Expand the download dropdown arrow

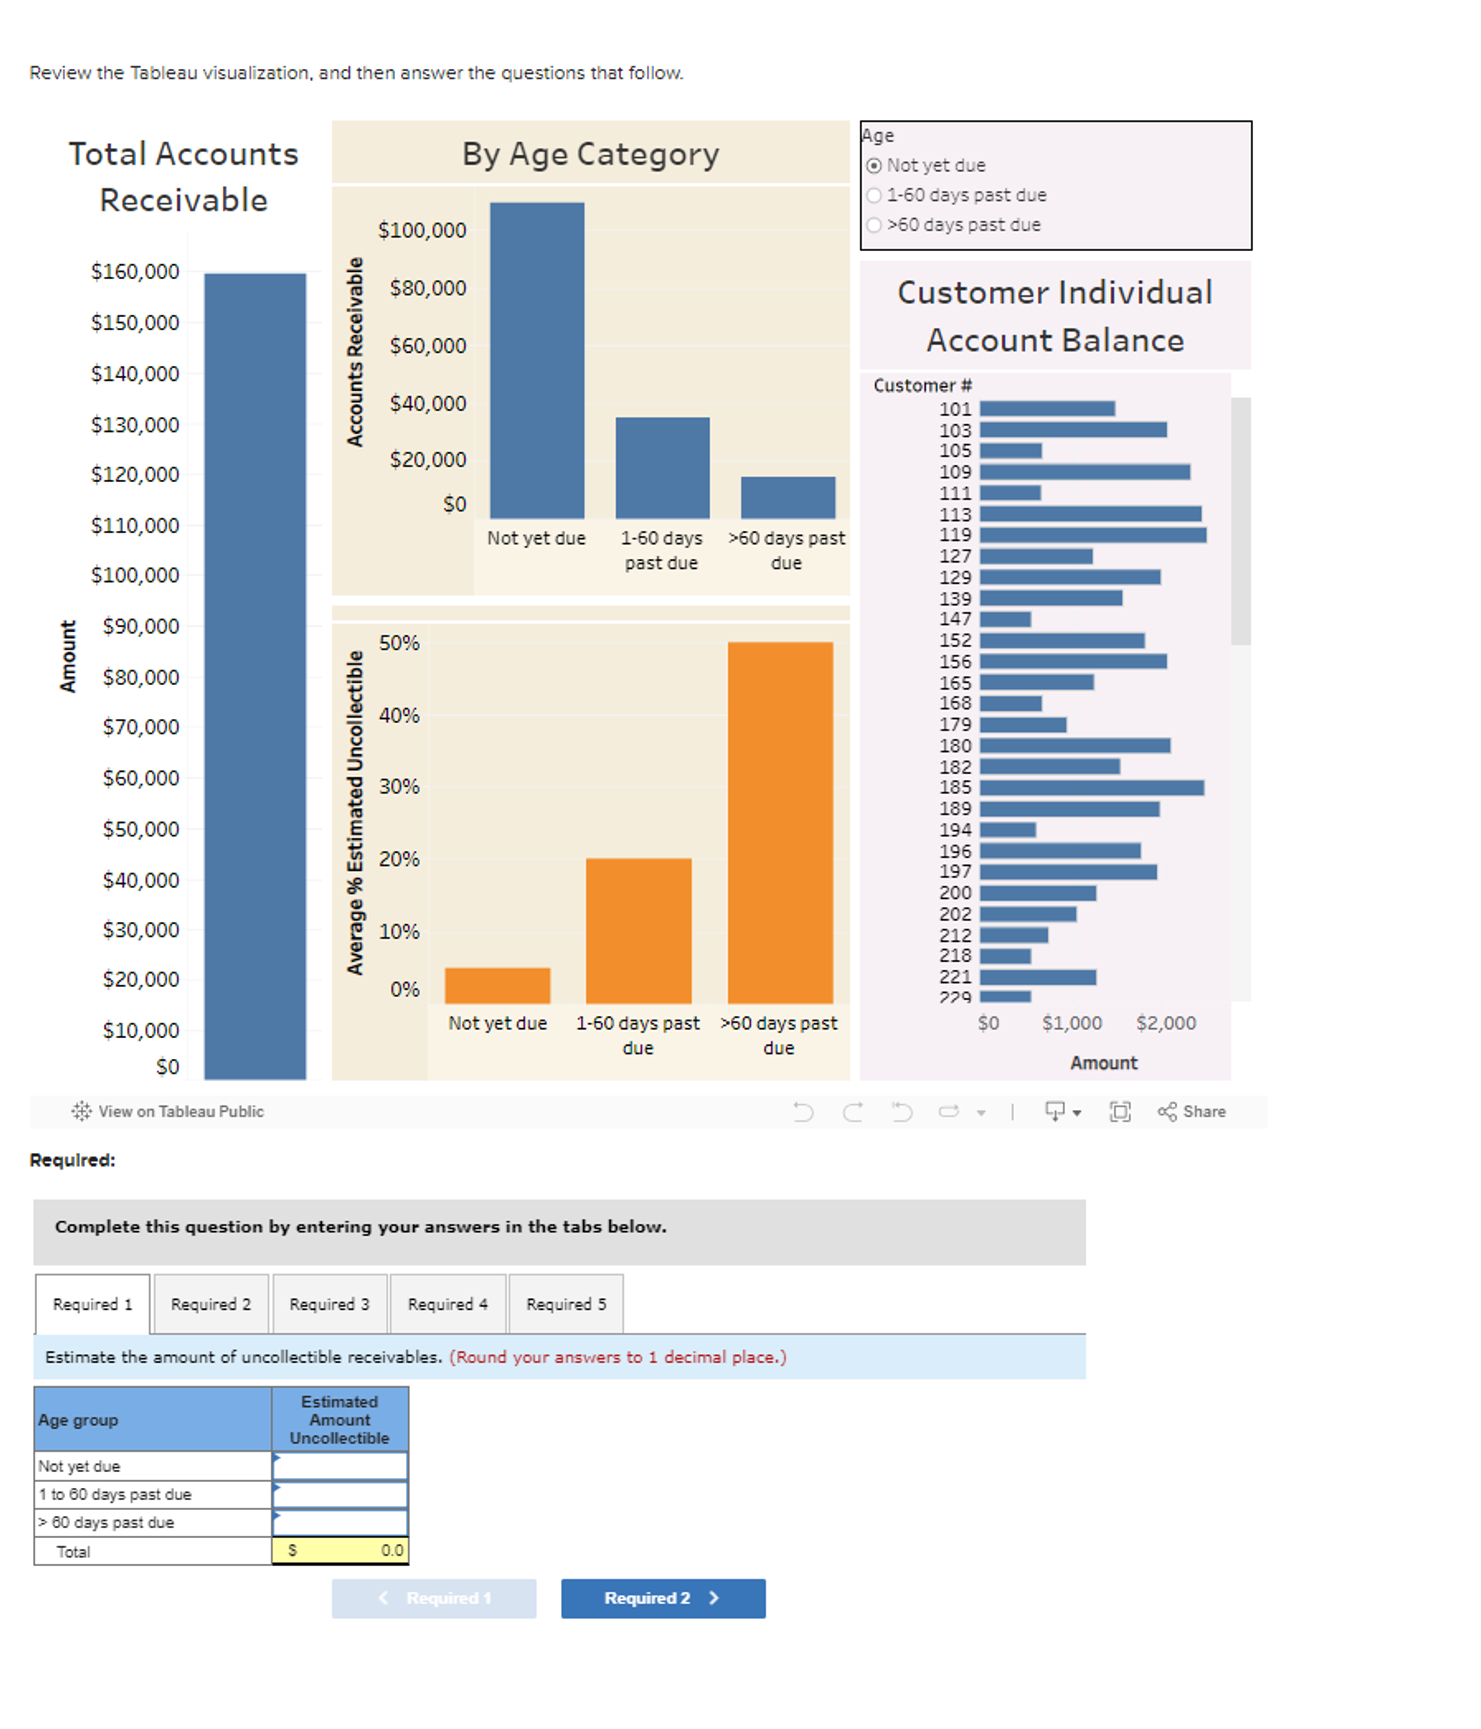[1077, 1113]
